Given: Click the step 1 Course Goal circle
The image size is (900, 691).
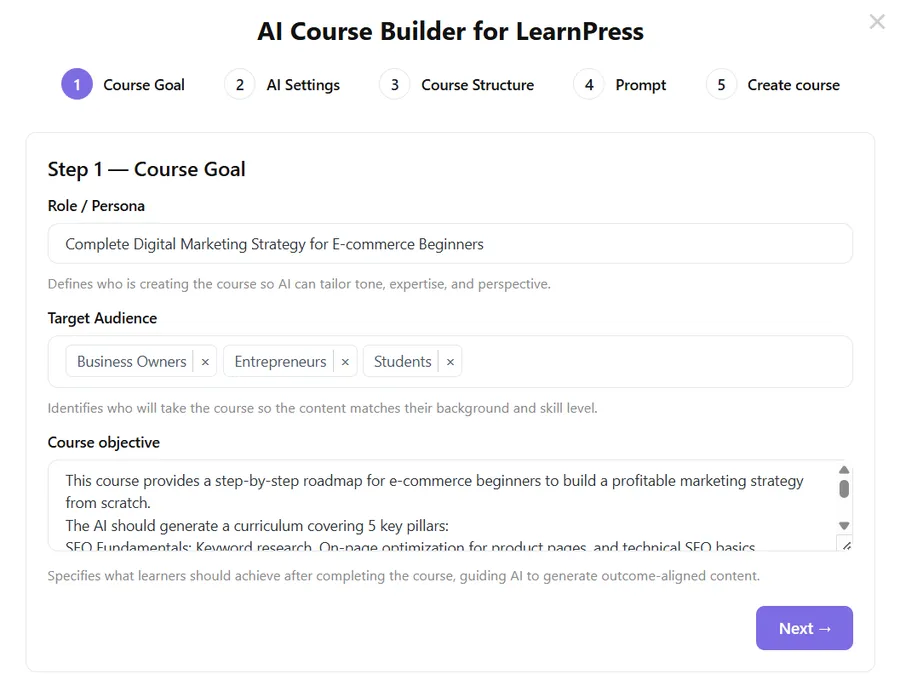Looking at the screenshot, I should pos(76,85).
